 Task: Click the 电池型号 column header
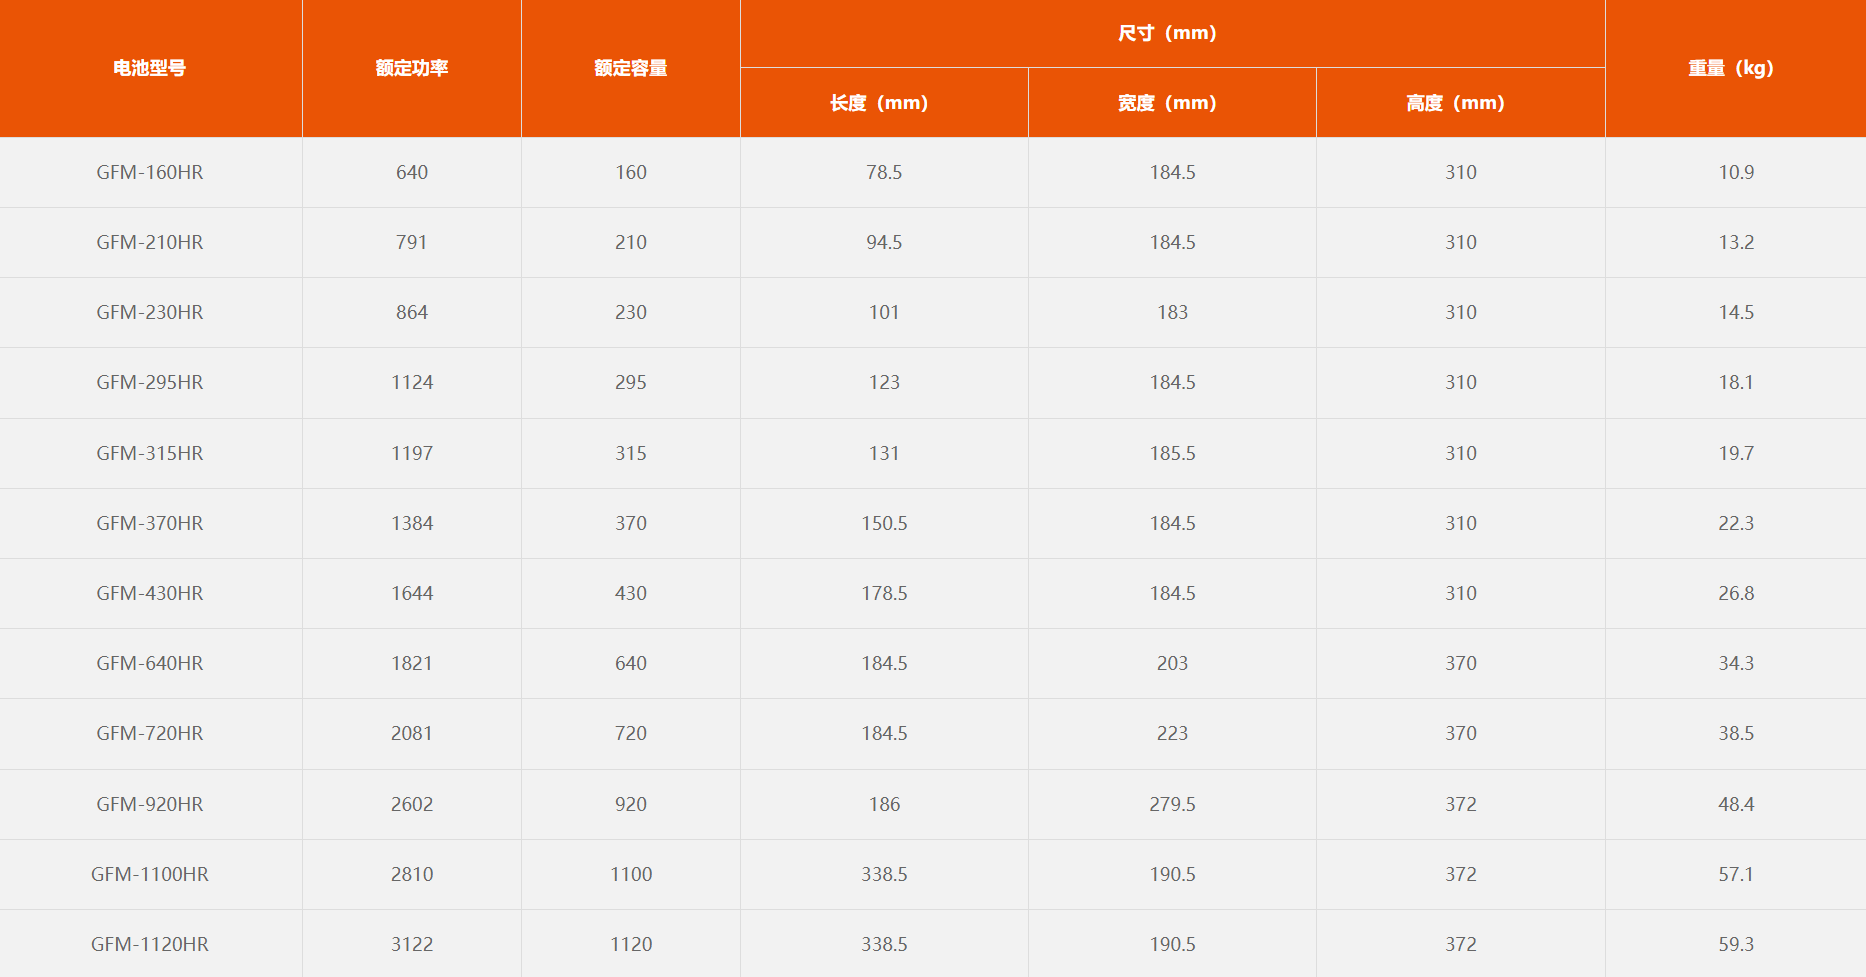149,68
